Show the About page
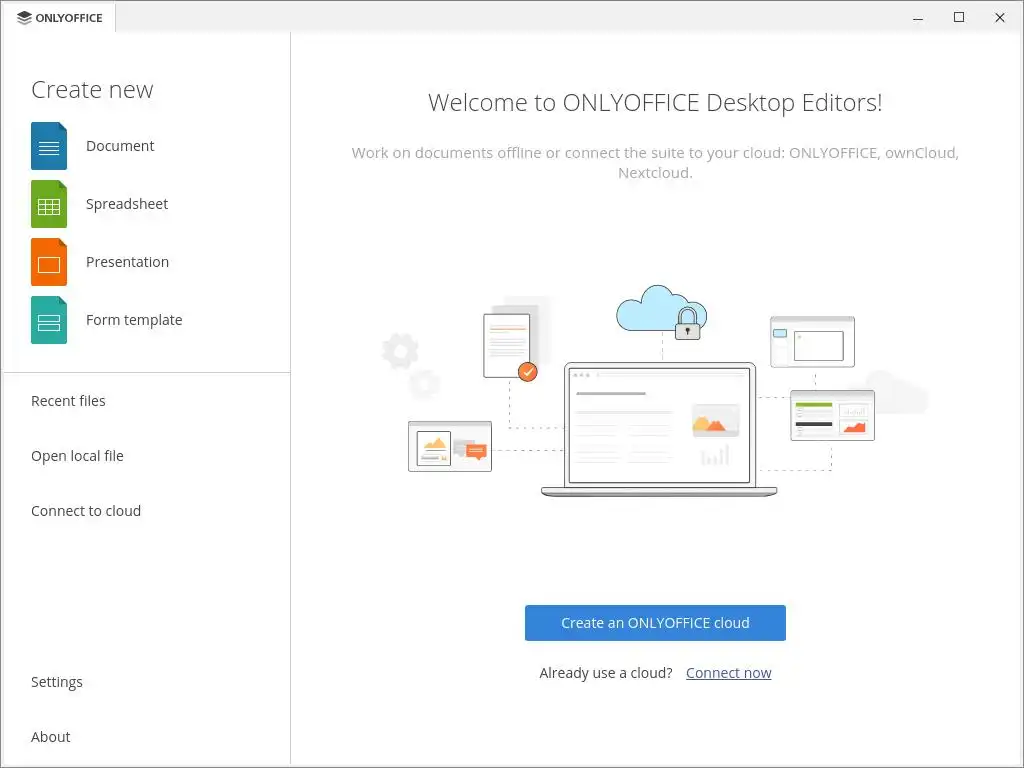The image size is (1024, 768). click(x=50, y=737)
